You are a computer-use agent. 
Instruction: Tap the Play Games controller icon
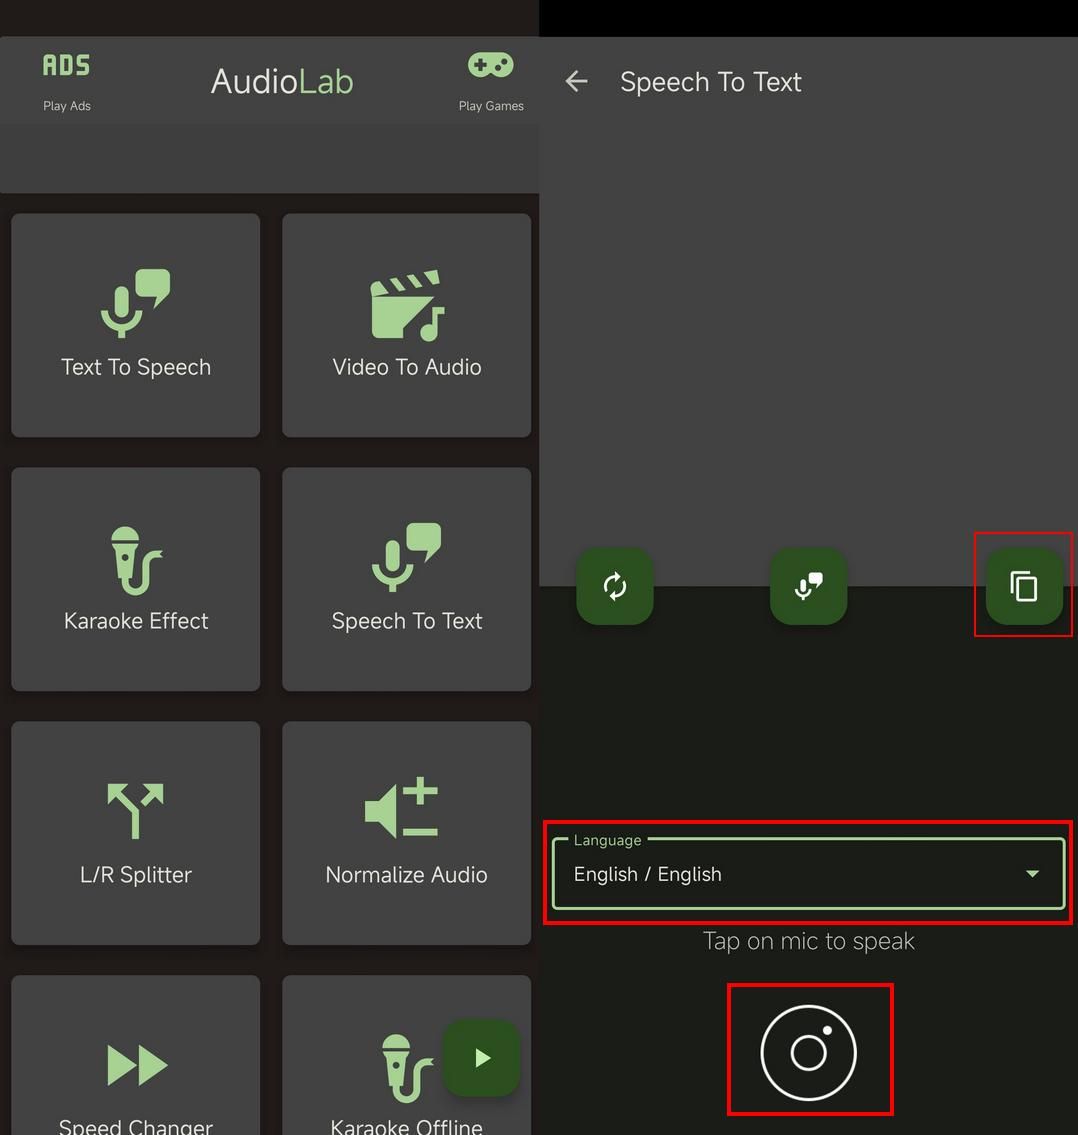(490, 65)
